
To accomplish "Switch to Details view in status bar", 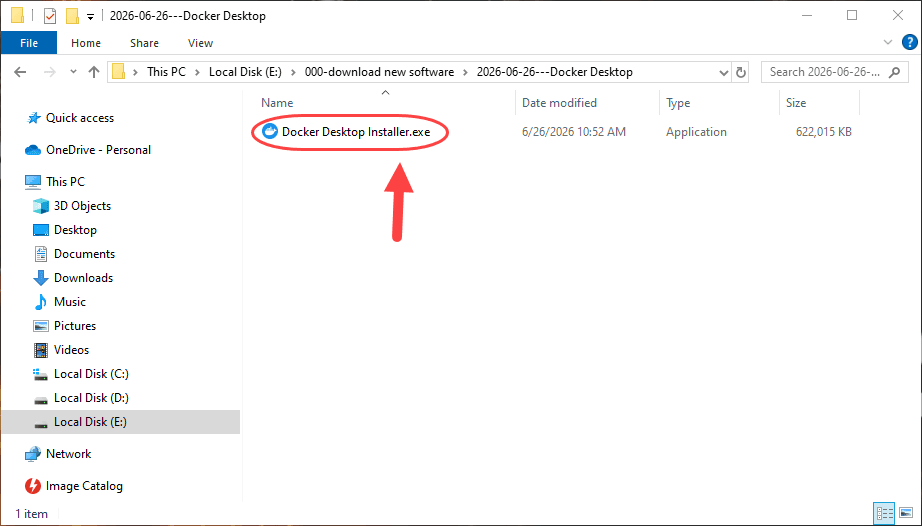I will (884, 513).
